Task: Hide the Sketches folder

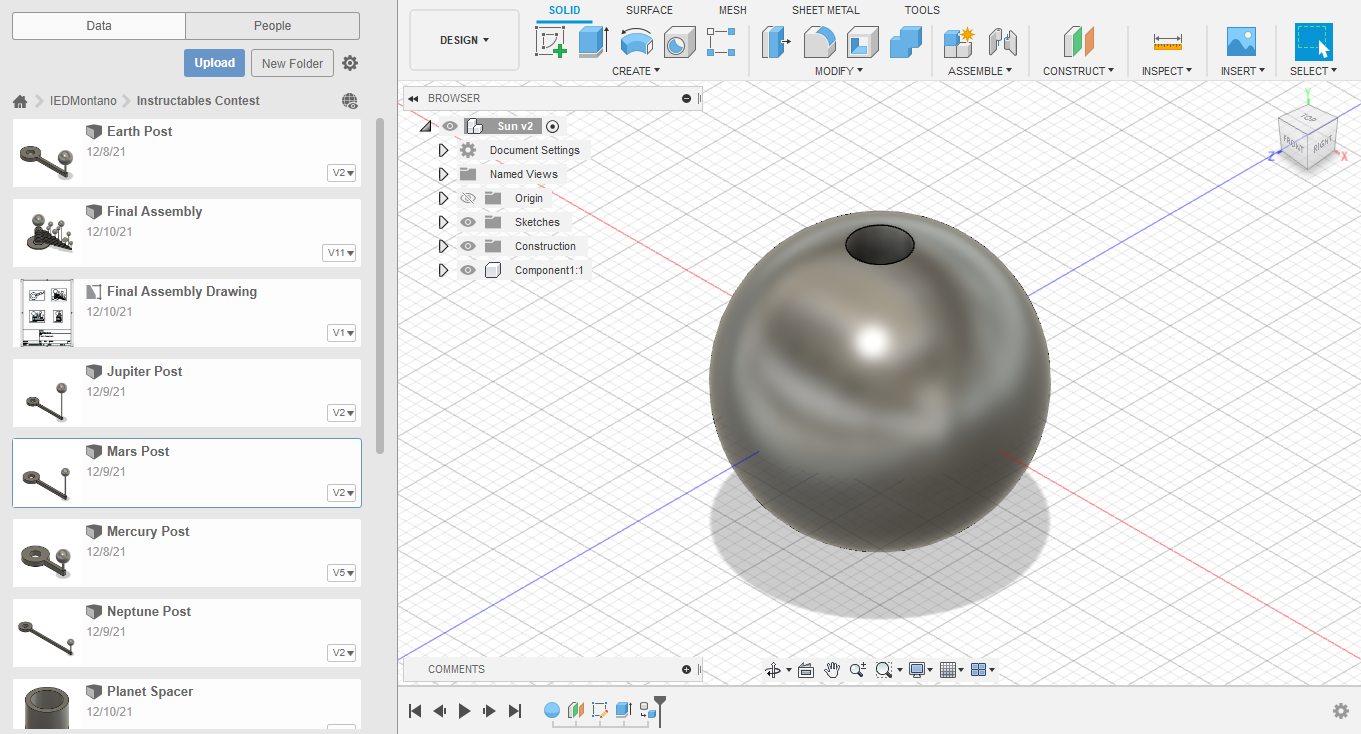Action: [467, 222]
